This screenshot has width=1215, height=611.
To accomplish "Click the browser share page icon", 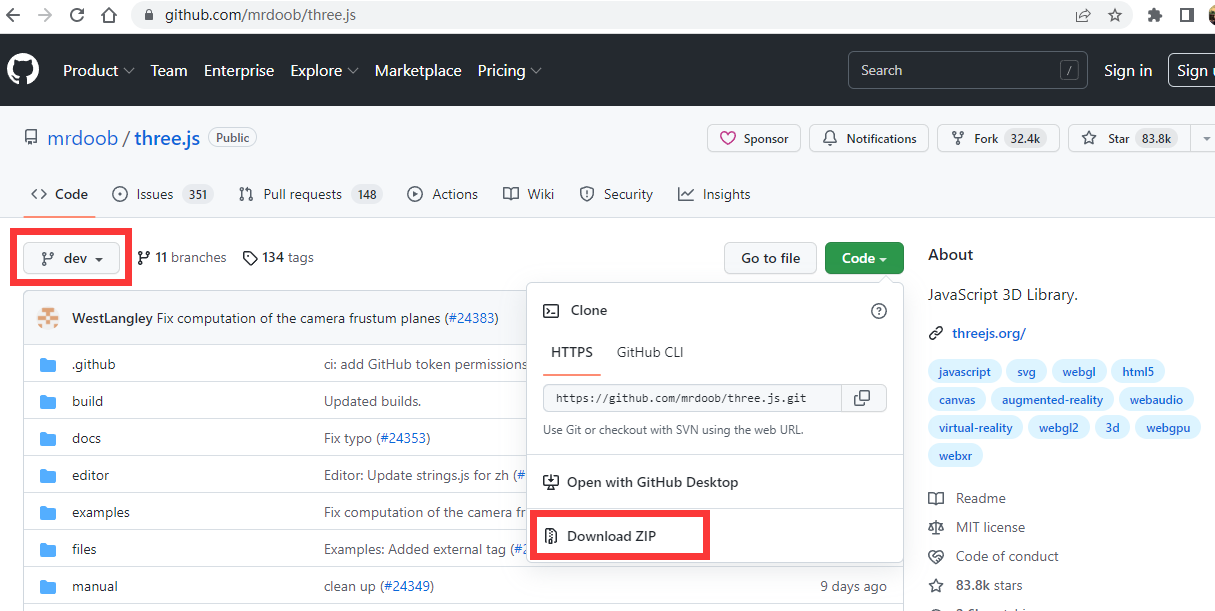I will [1083, 15].
